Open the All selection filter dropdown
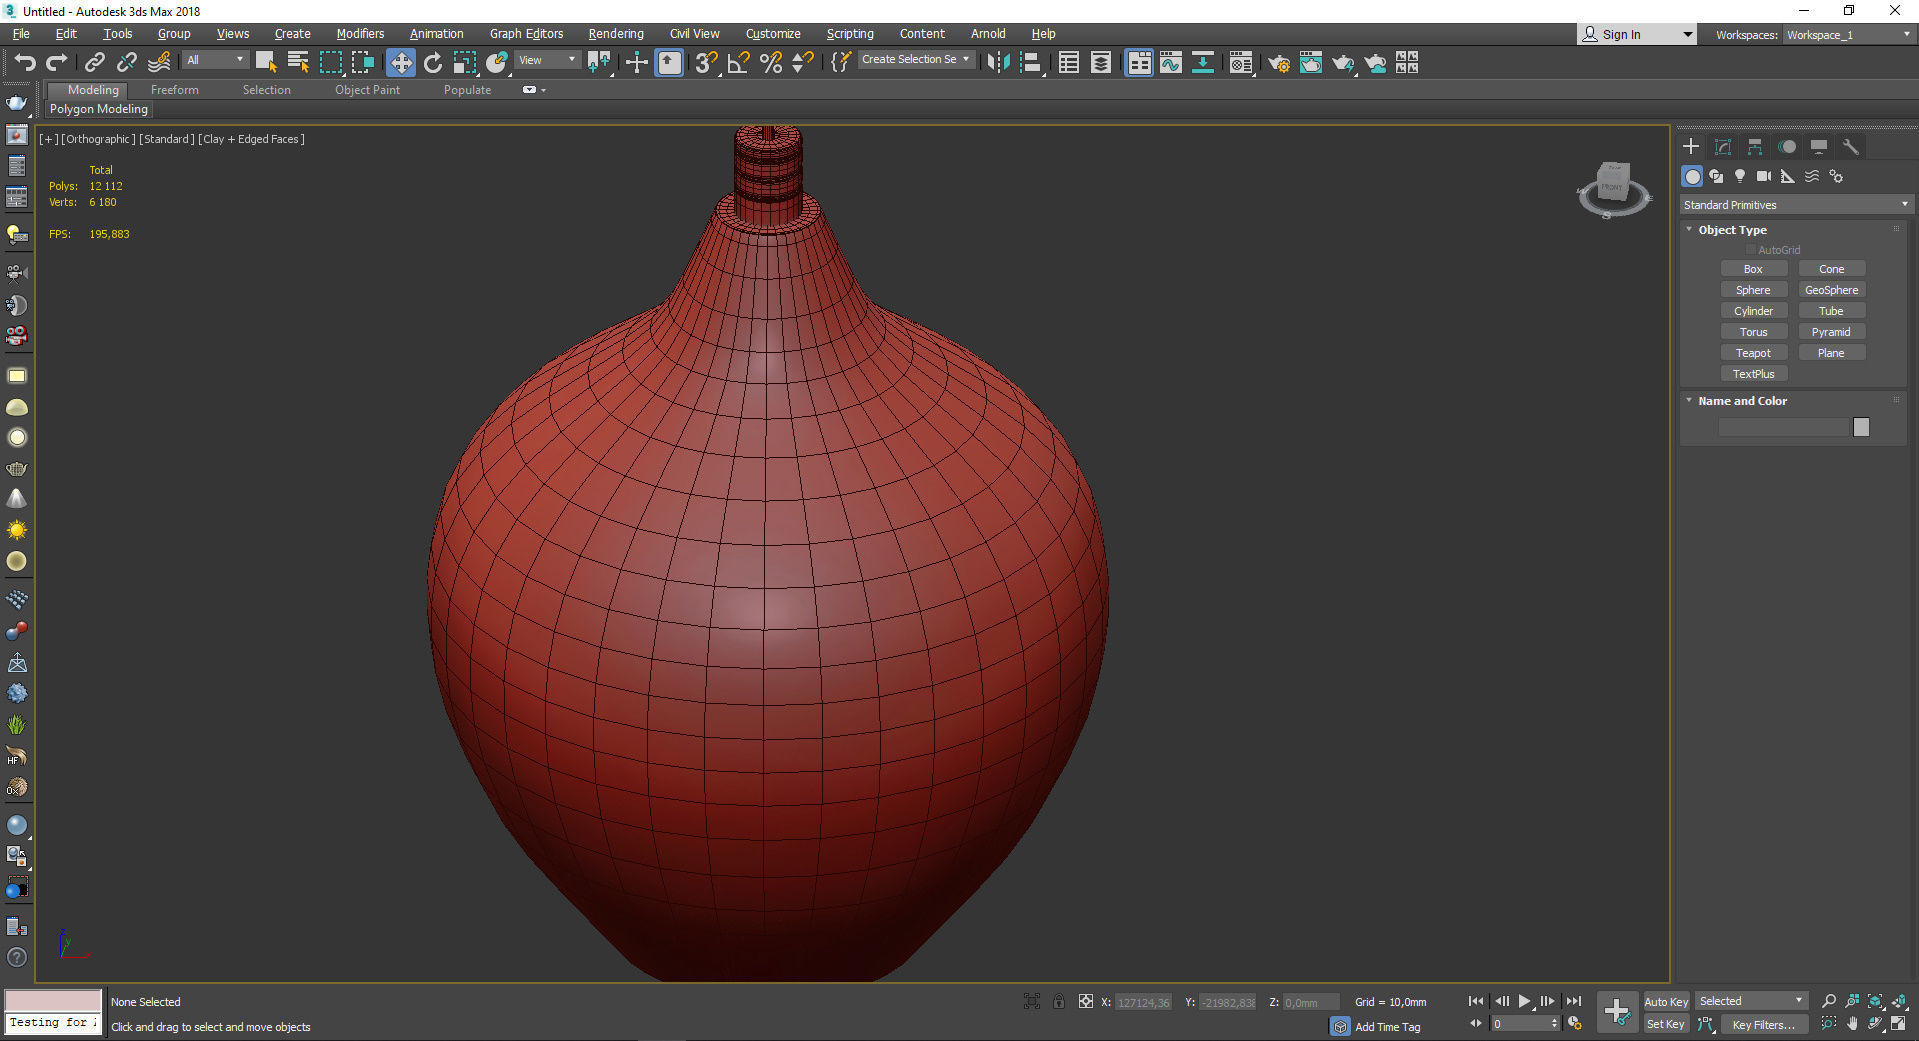The width and height of the screenshot is (1919, 1041). click(x=215, y=60)
